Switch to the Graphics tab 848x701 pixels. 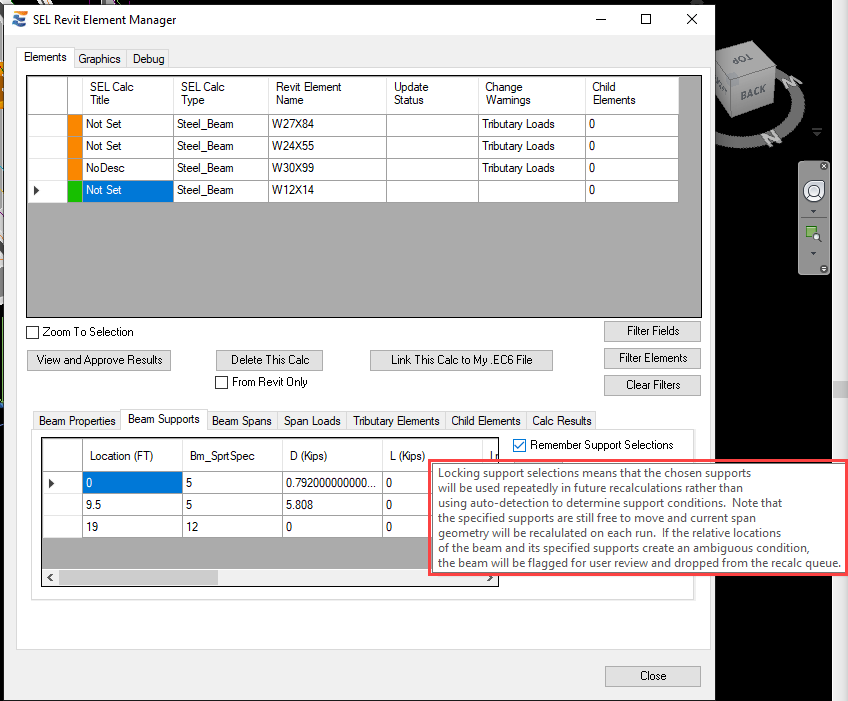[100, 59]
